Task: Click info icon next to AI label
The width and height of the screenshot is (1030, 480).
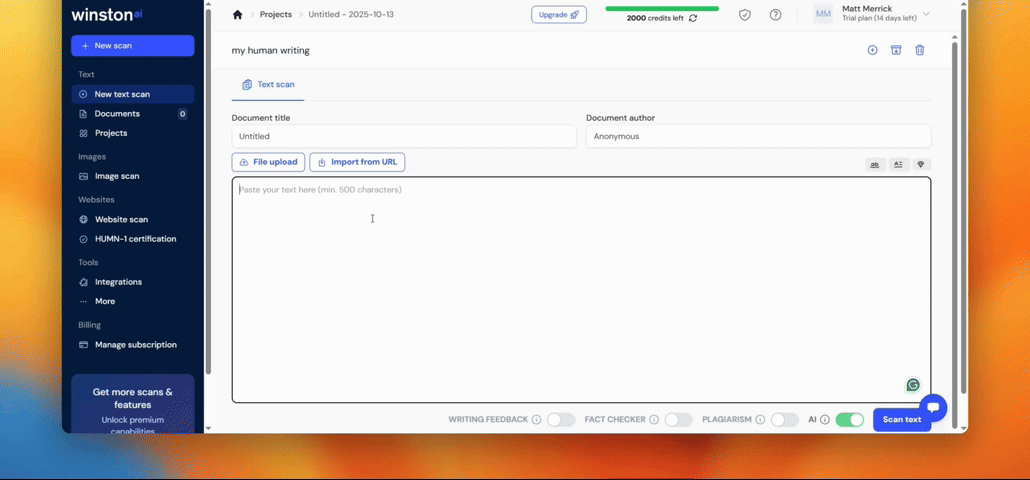Action: point(825,420)
